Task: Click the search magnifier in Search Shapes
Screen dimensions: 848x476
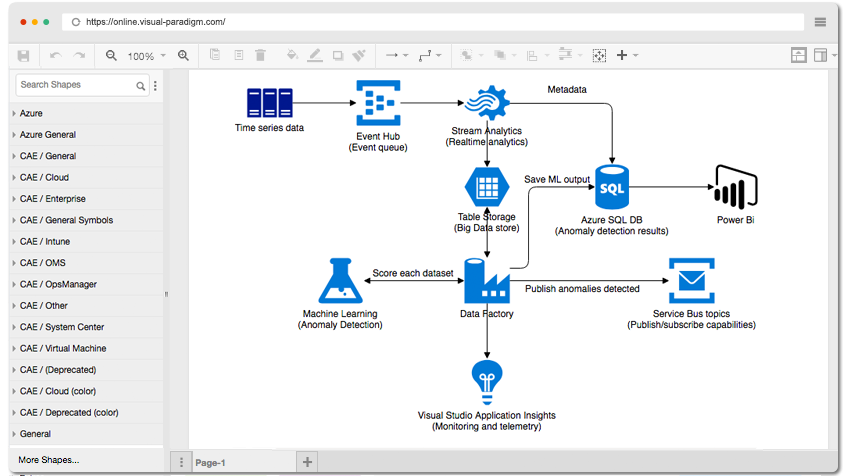Action: (x=141, y=86)
